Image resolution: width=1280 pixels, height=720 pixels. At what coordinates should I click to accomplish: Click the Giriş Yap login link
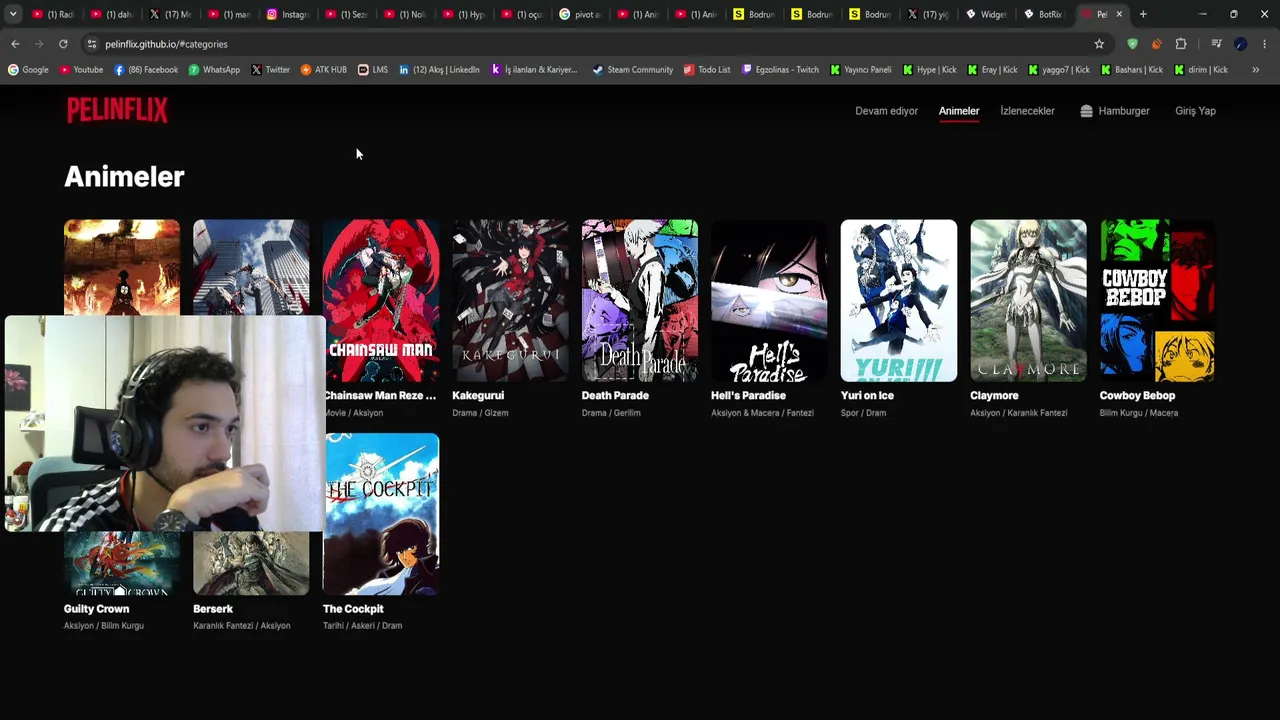(x=1195, y=111)
